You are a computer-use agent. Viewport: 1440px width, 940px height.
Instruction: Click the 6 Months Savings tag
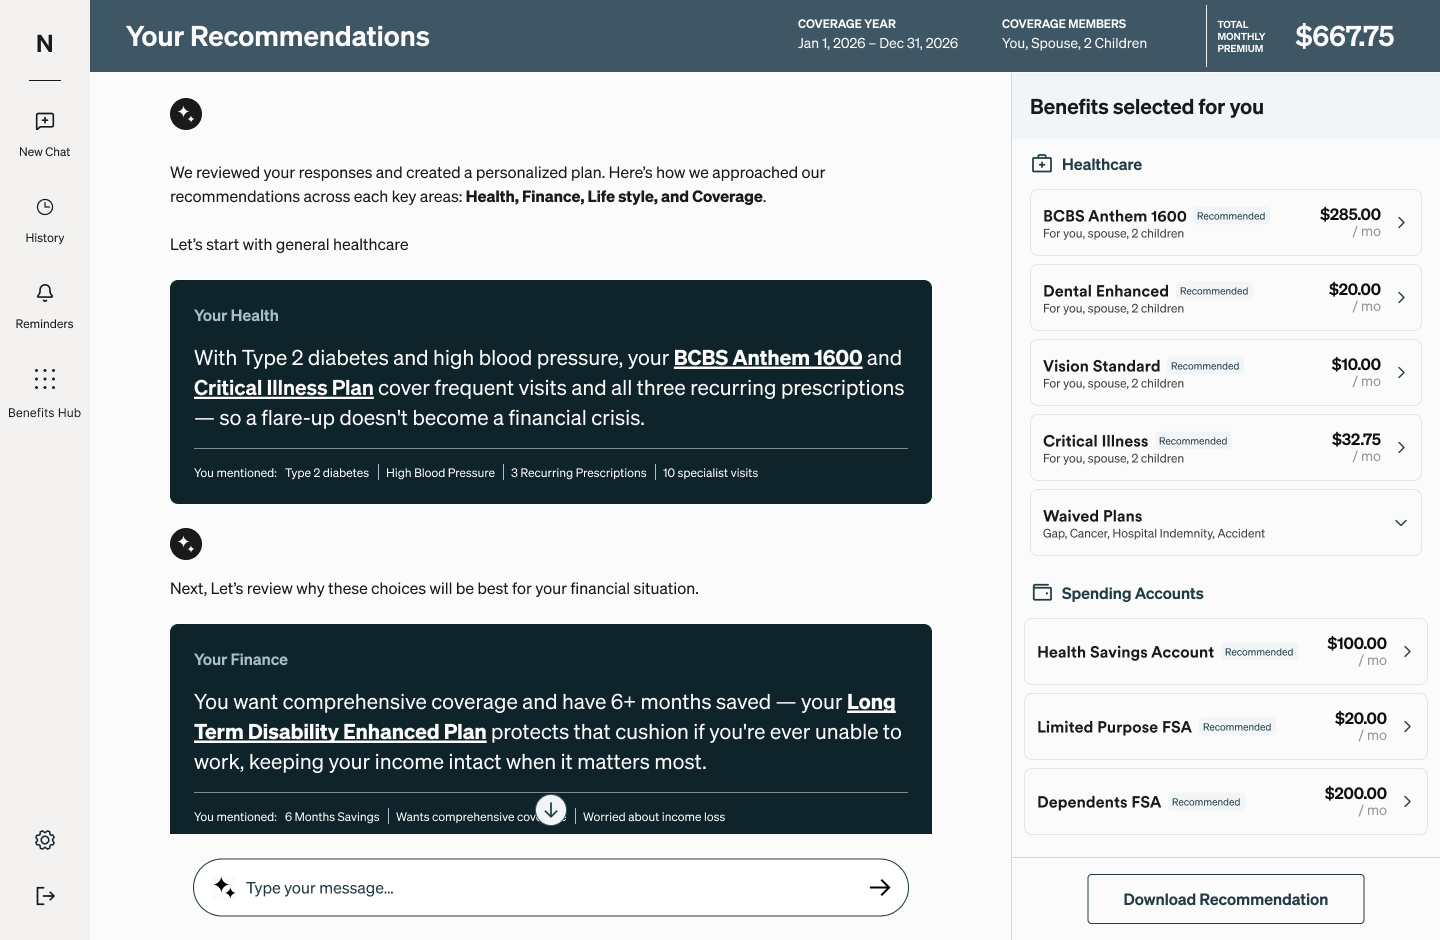point(332,817)
